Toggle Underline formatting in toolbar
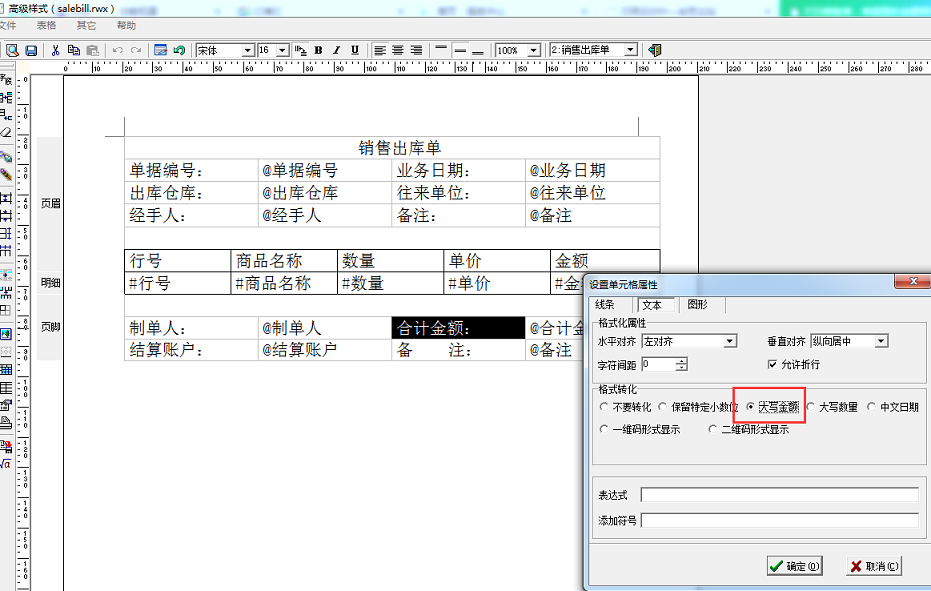This screenshot has width=931, height=591. (355, 50)
